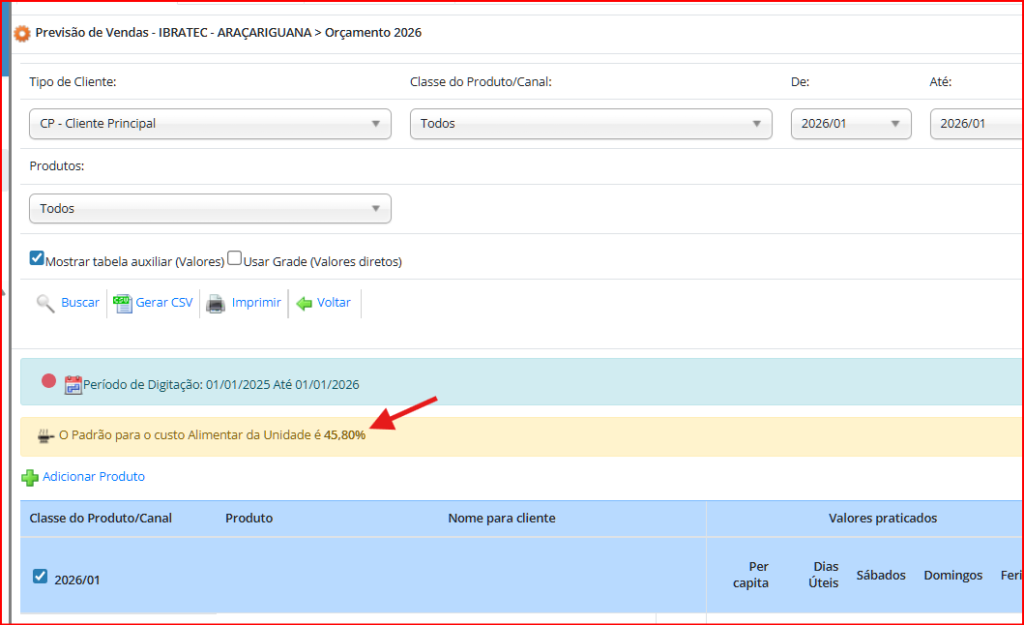Click the Voltar link
This screenshot has height=625, width=1024.
coord(334,303)
